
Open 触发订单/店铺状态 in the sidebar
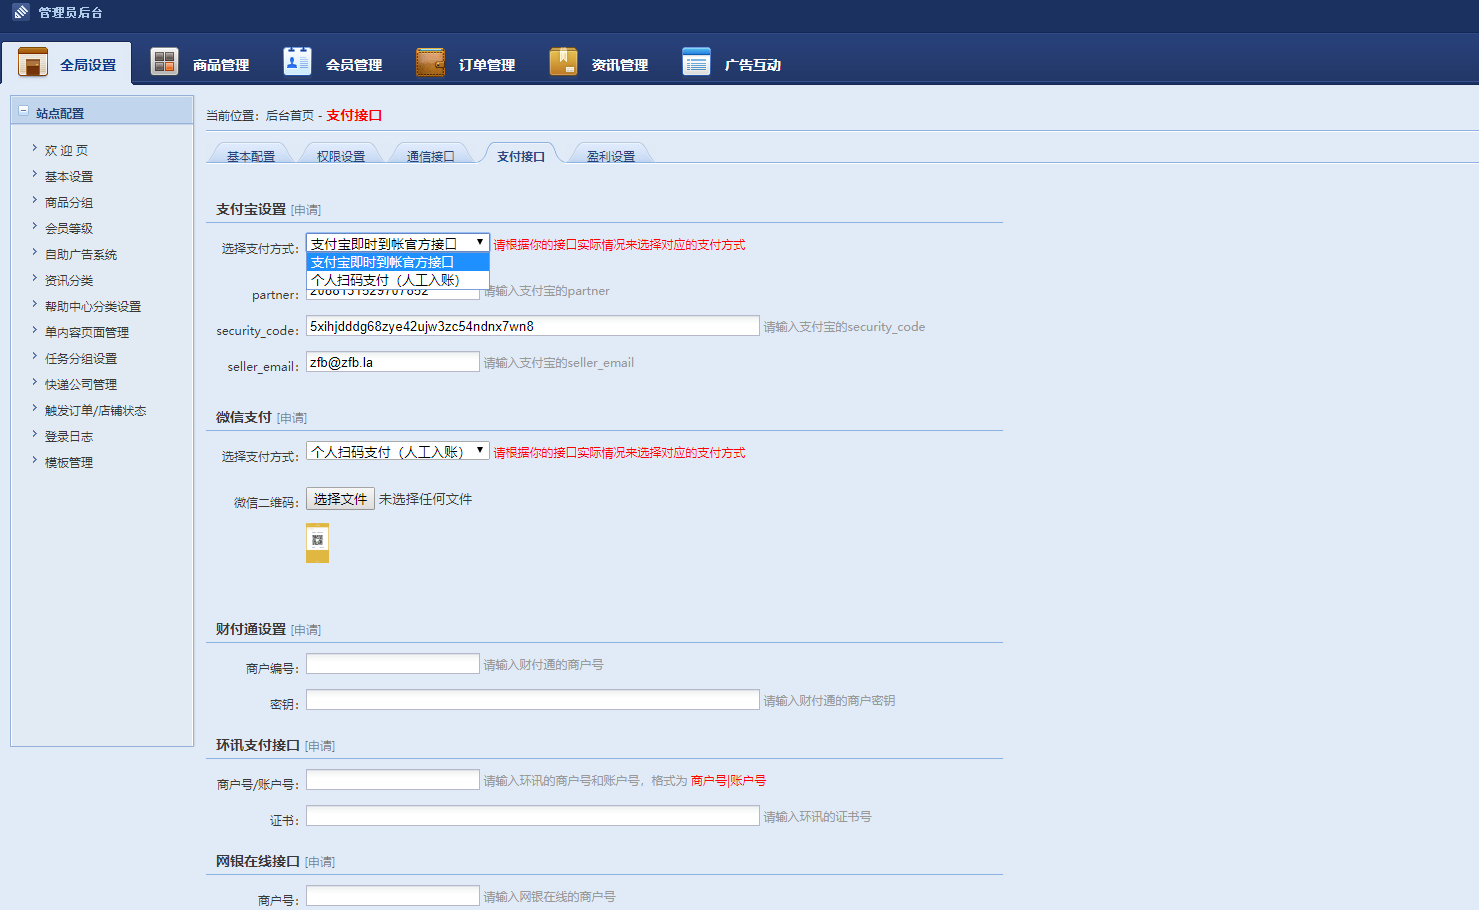95,410
